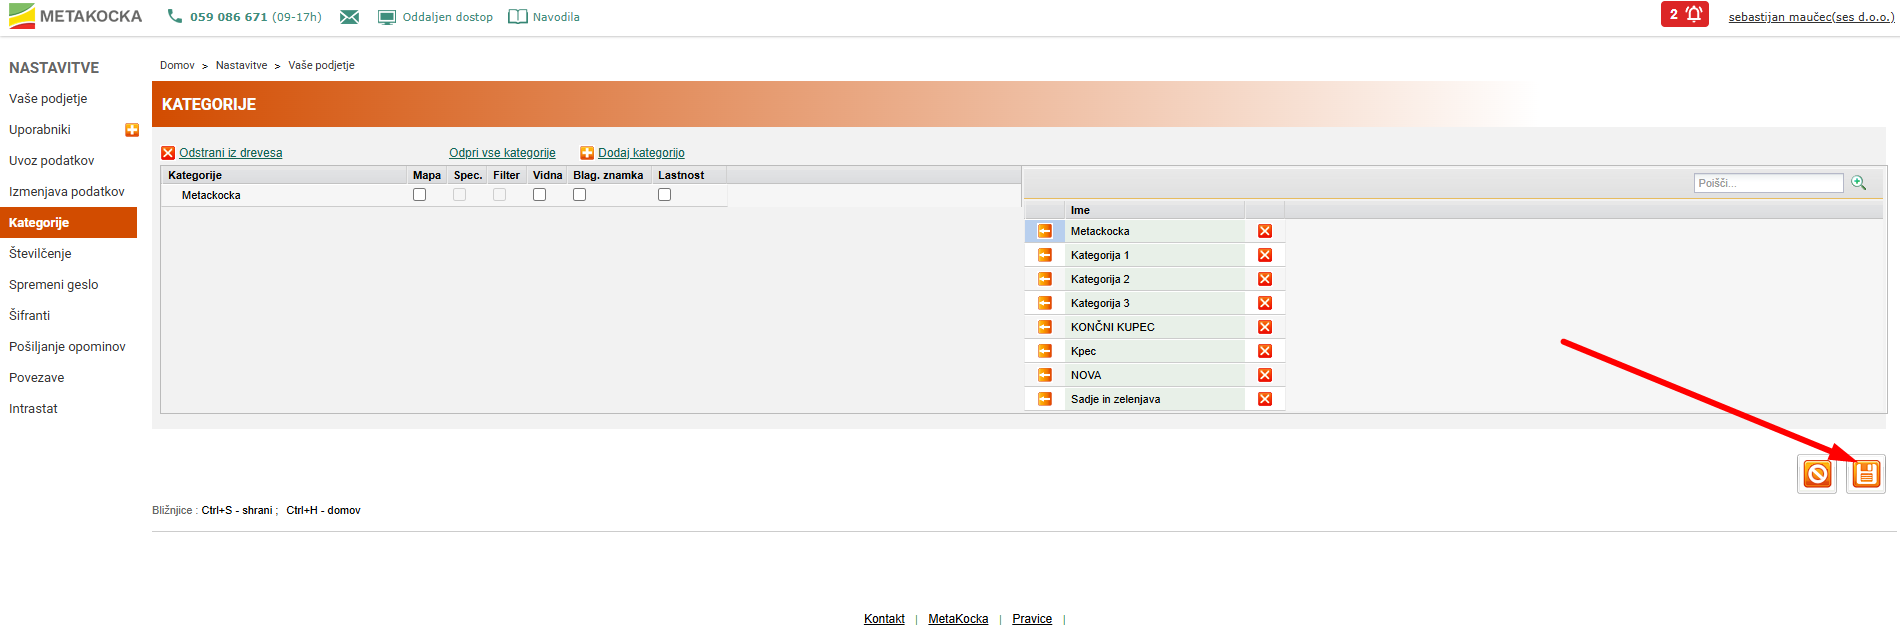Open Vaše podjetje in settings sidebar

tap(48, 99)
